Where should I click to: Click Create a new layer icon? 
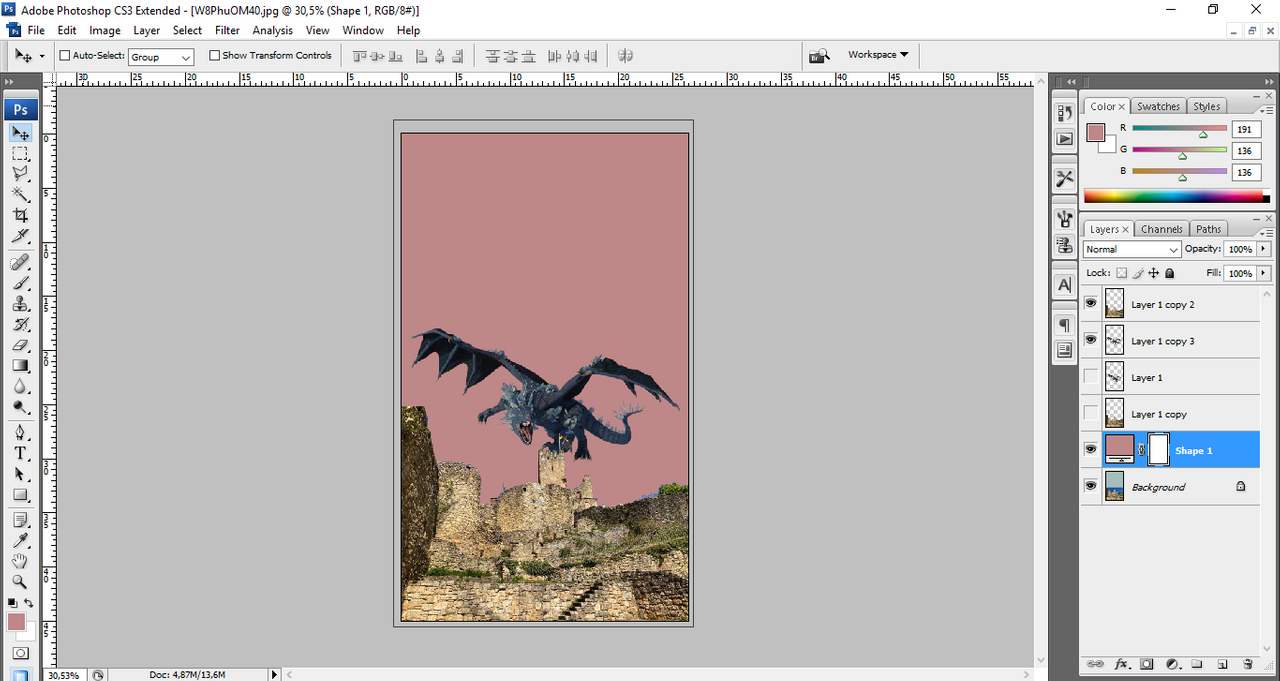click(x=1222, y=664)
